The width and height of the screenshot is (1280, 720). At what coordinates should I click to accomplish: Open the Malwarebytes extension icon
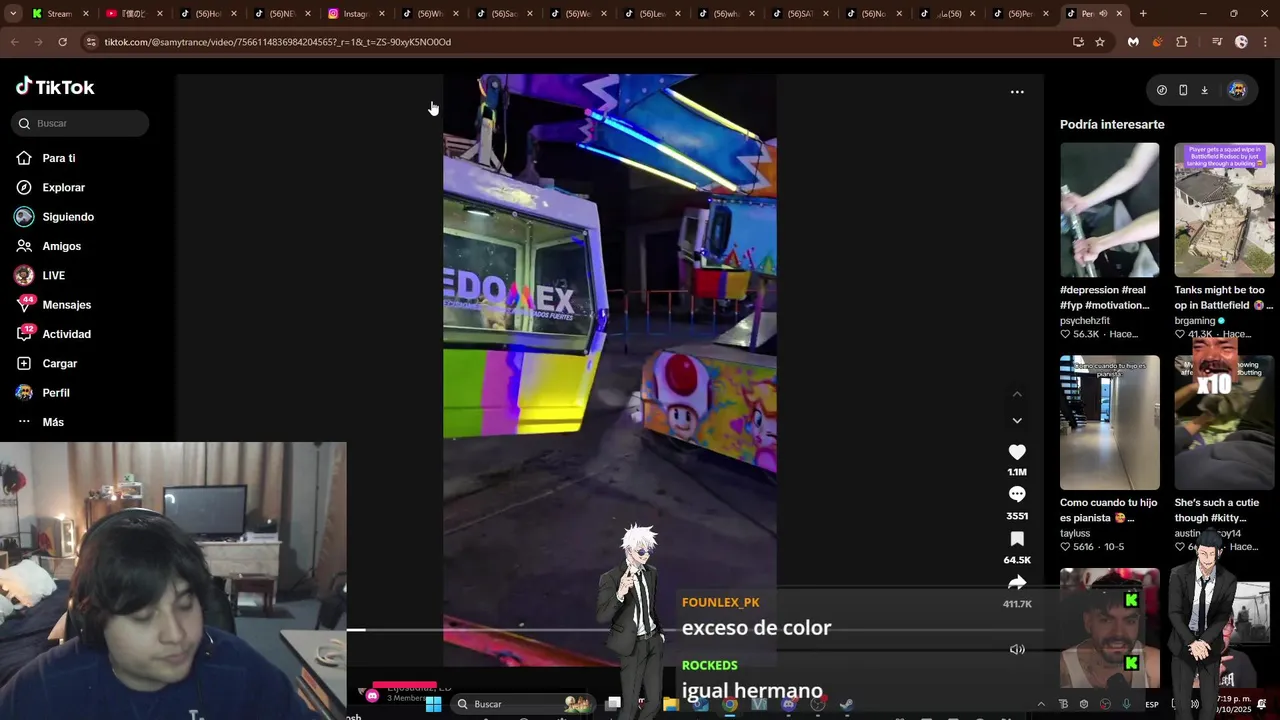click(1133, 42)
